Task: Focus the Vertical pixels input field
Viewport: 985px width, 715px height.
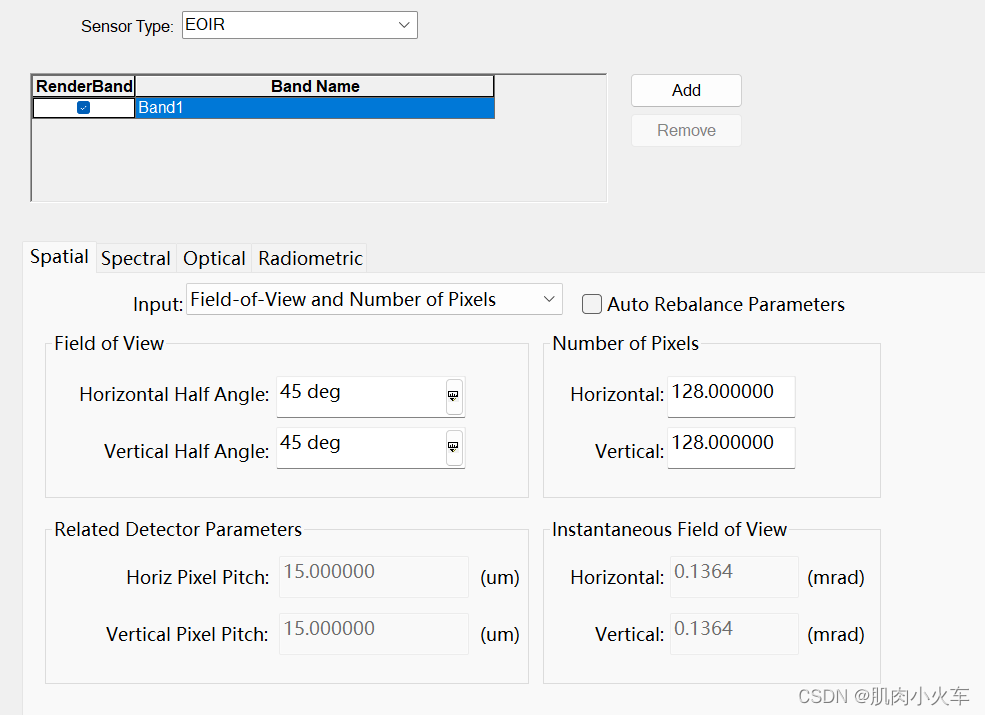Action: pos(731,447)
